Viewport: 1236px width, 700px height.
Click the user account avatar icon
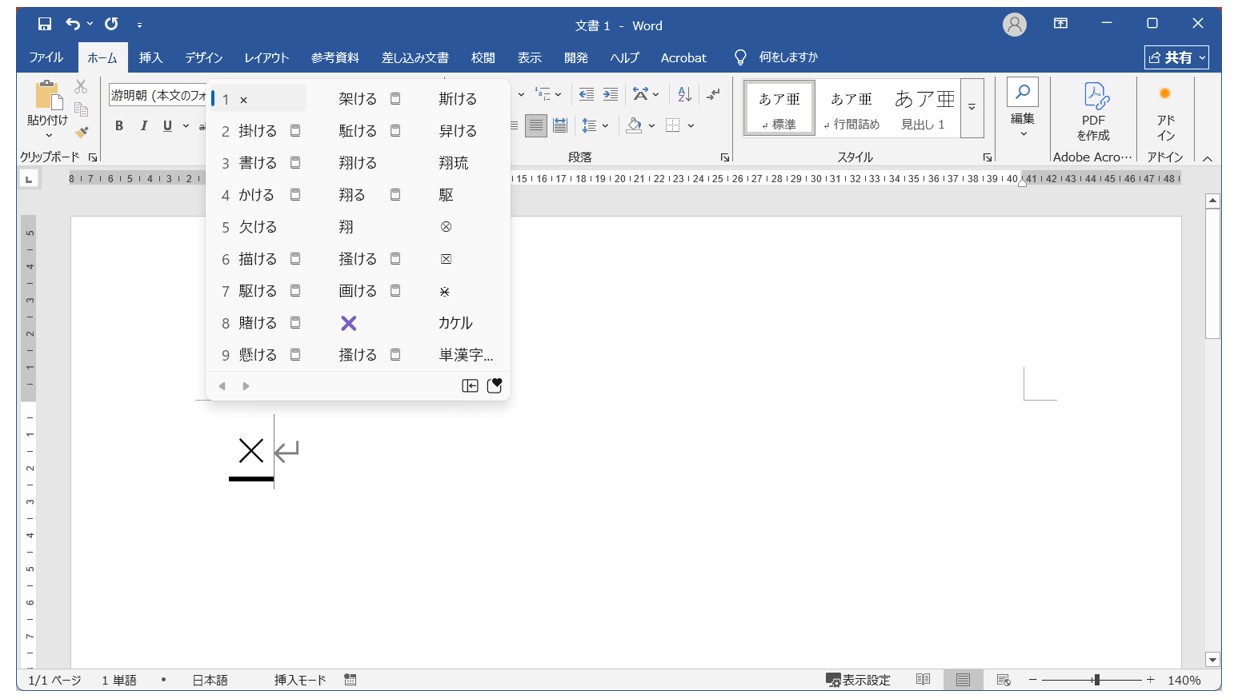(1014, 24)
